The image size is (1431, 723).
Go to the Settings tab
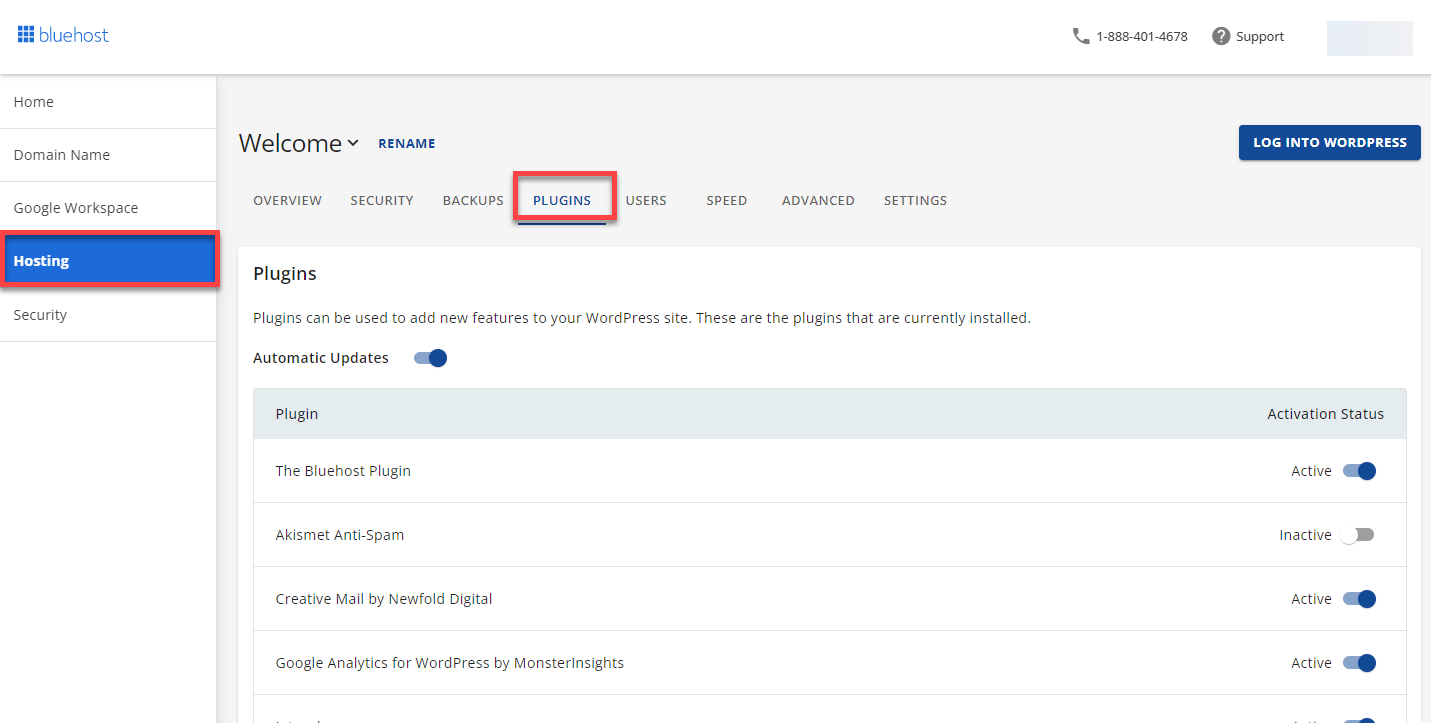[x=915, y=200]
